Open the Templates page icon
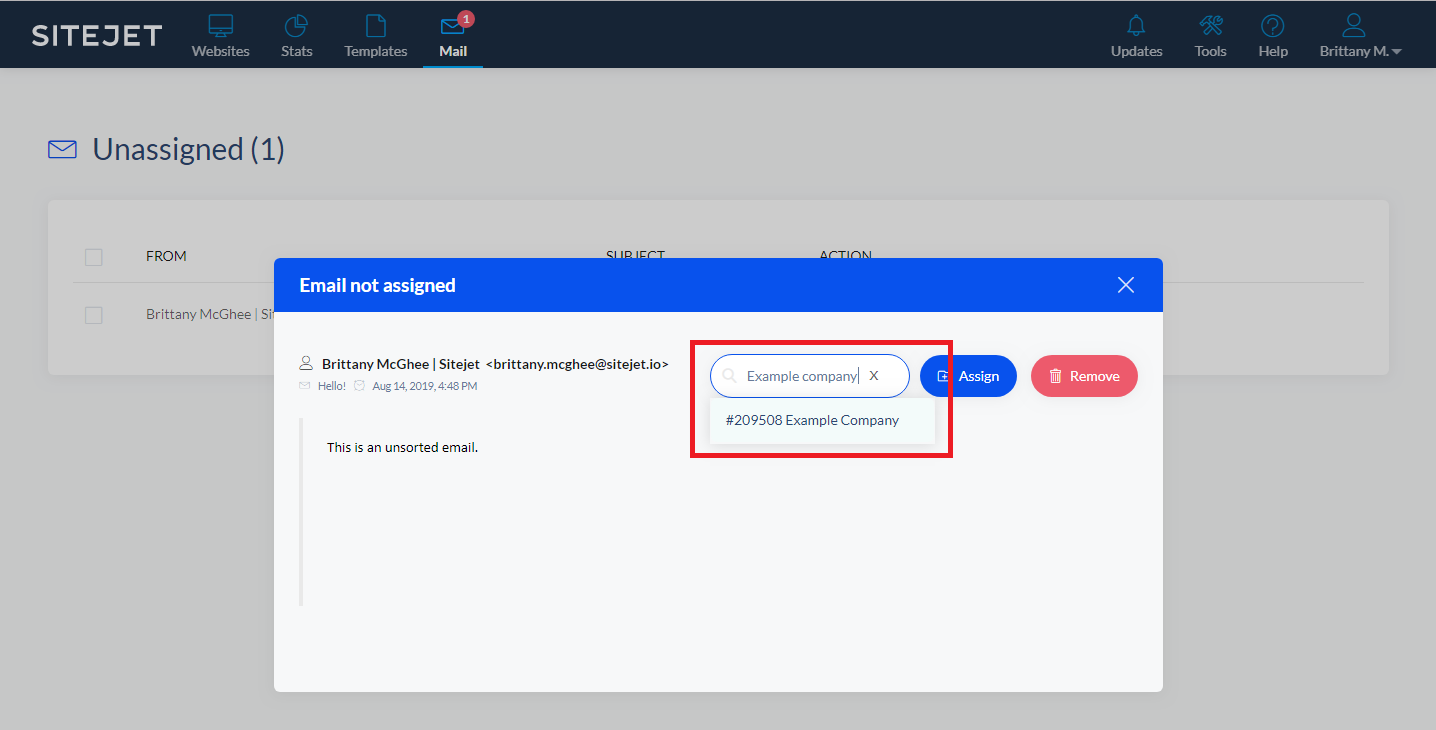1436x730 pixels. tap(375, 27)
